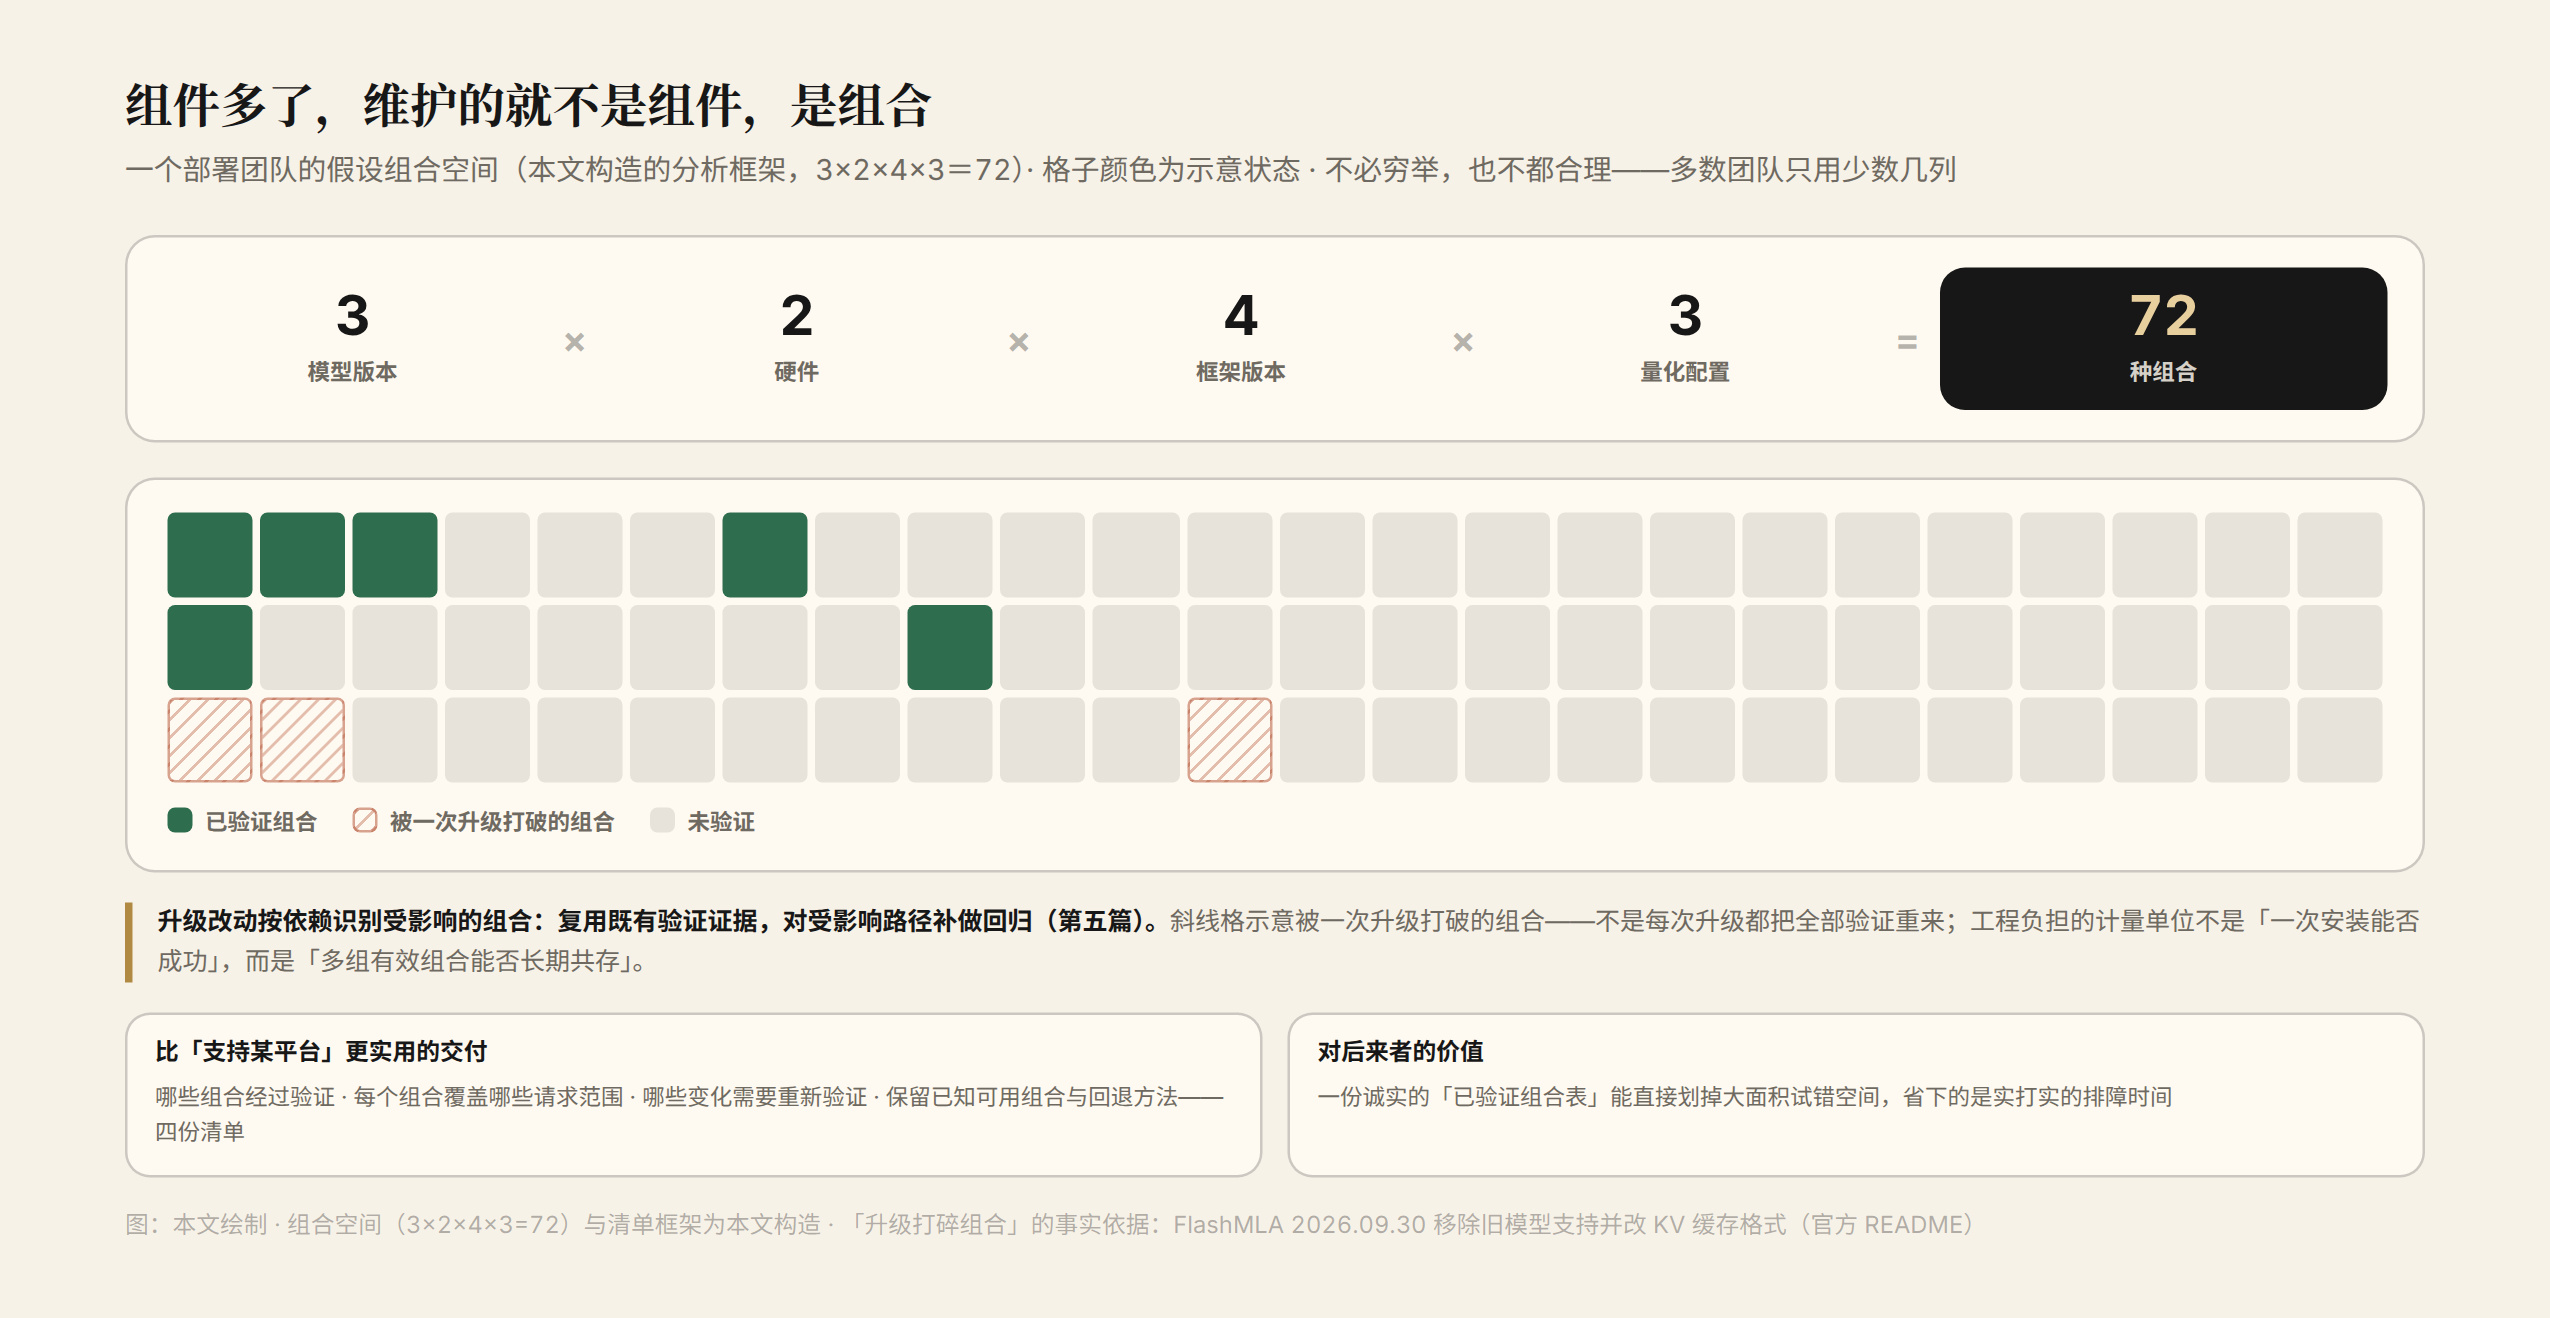Click the 已验证组合 legend text
This screenshot has width=2550, height=1318.
[261, 822]
